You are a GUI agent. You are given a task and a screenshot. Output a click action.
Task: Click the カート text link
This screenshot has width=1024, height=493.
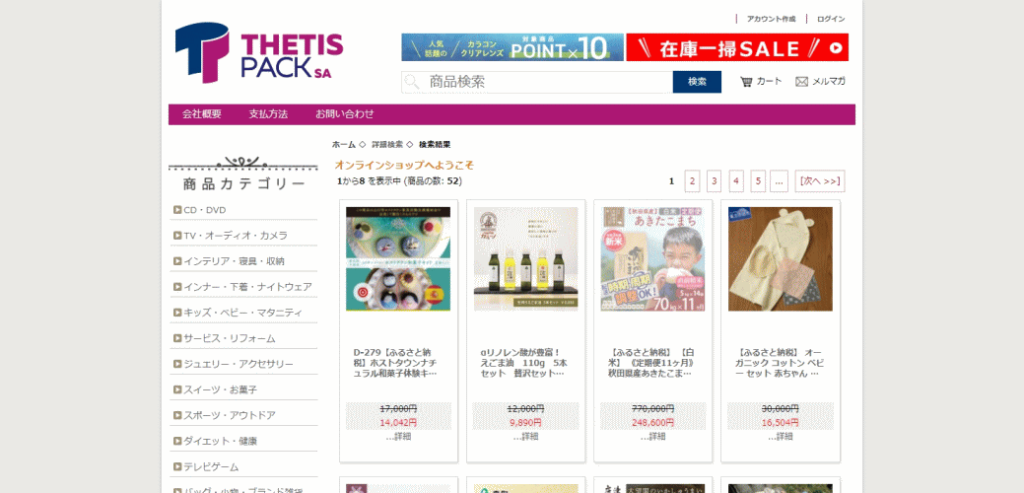coord(769,82)
